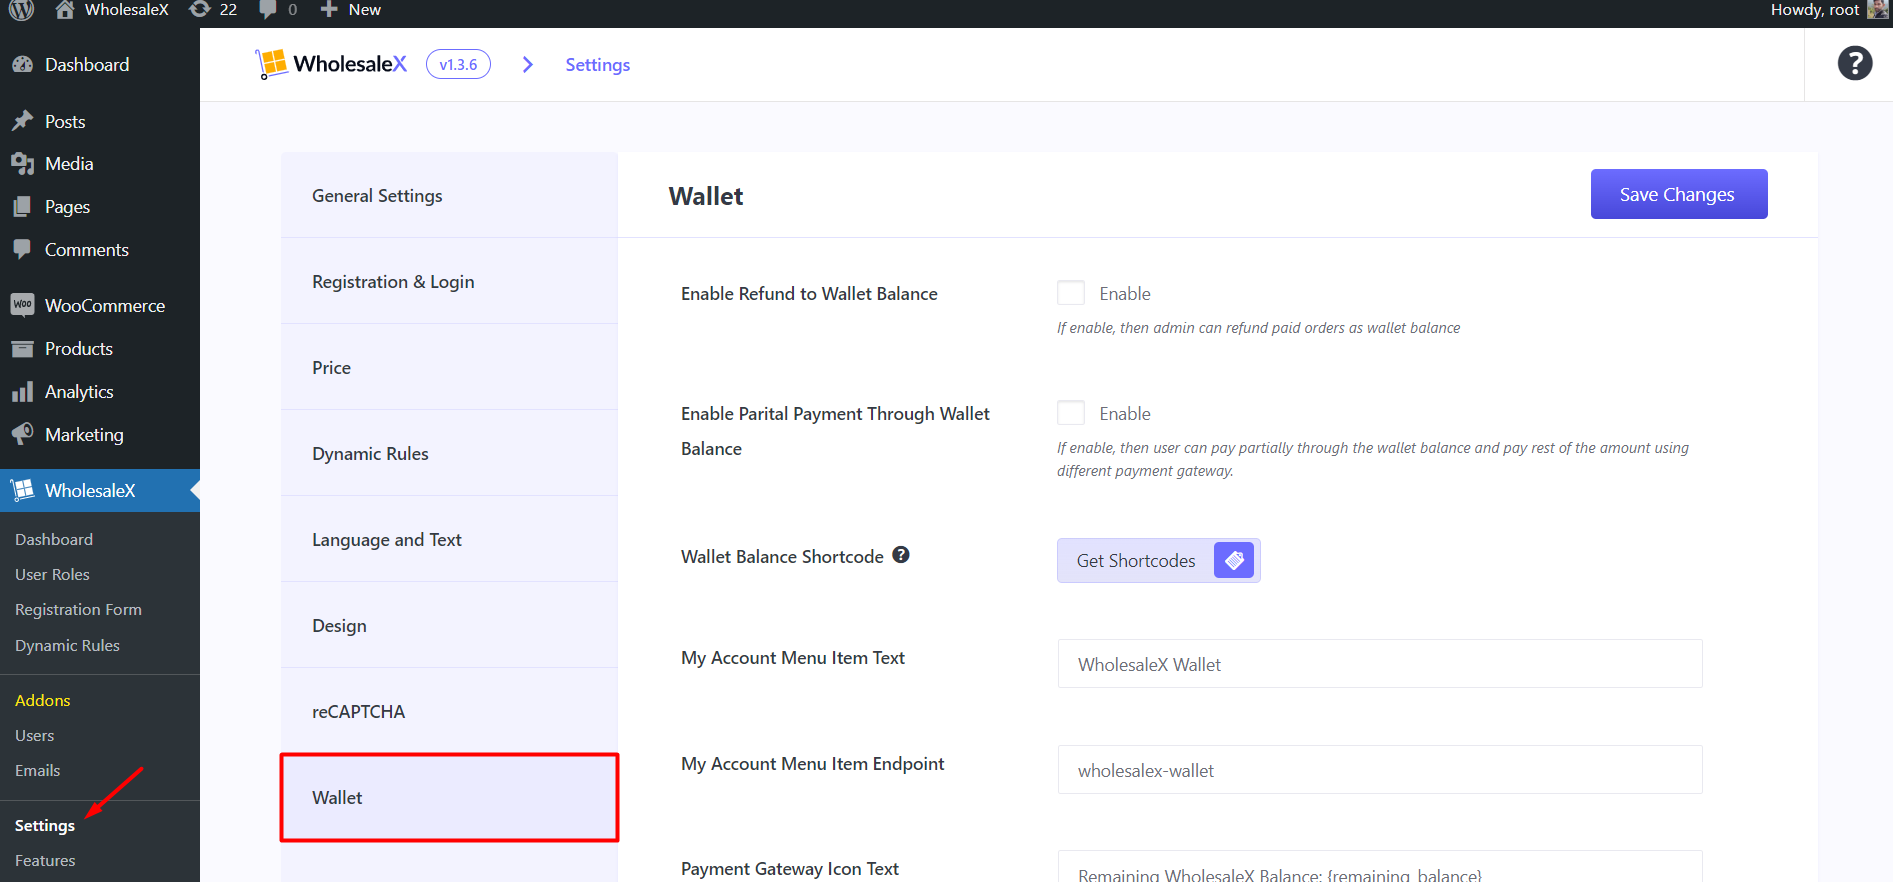This screenshot has width=1893, height=882.
Task: Click the plus New icon in admin bar
Action: click(x=329, y=9)
